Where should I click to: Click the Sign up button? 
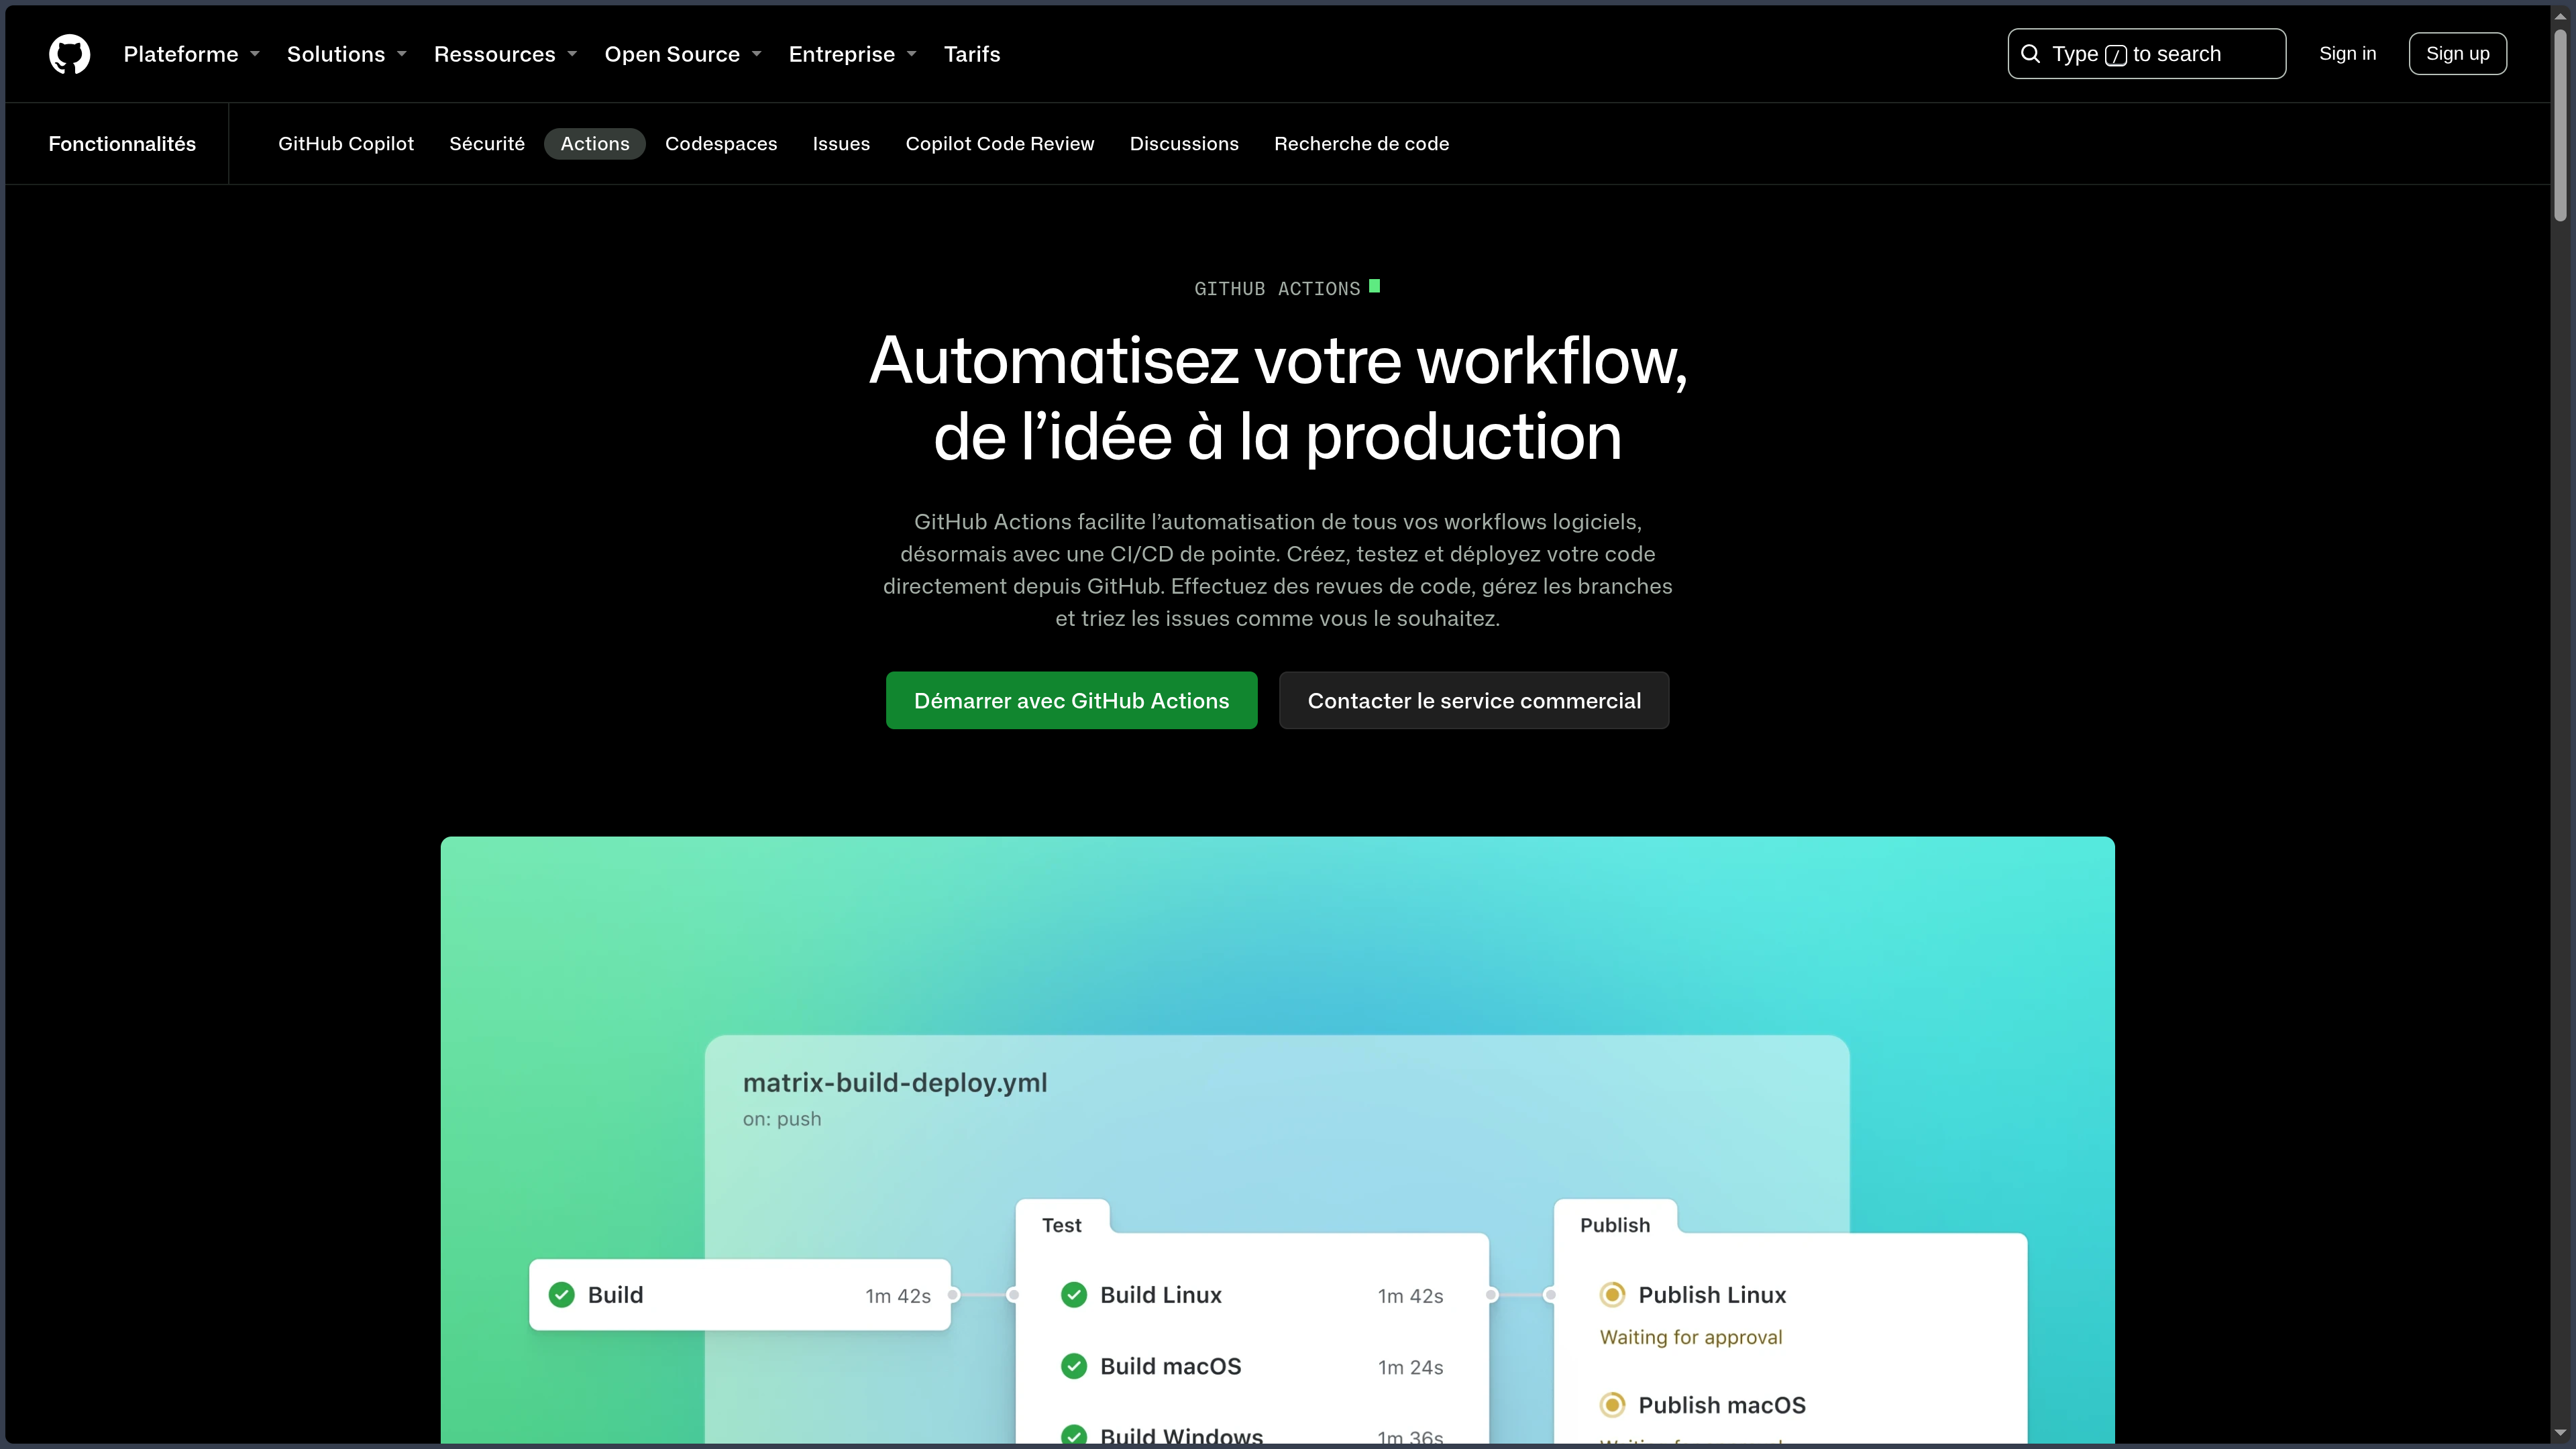[2457, 54]
